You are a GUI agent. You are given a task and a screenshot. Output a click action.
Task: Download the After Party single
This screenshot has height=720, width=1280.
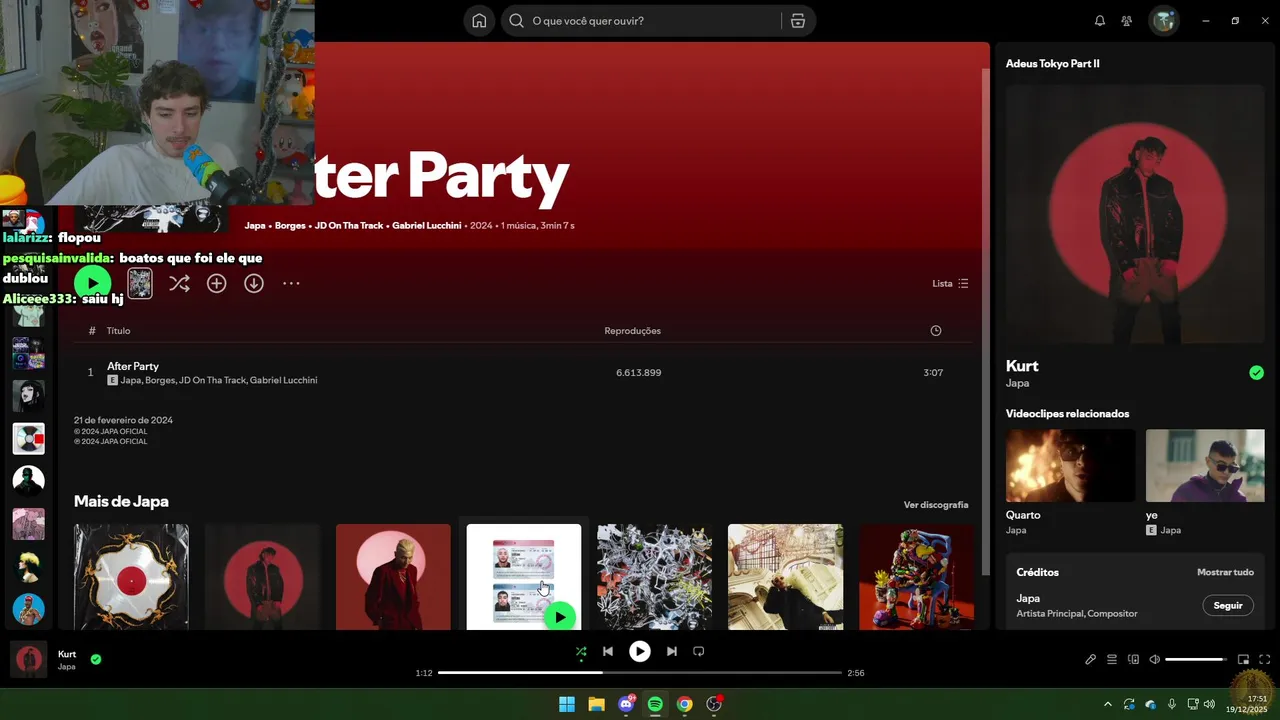(x=254, y=284)
